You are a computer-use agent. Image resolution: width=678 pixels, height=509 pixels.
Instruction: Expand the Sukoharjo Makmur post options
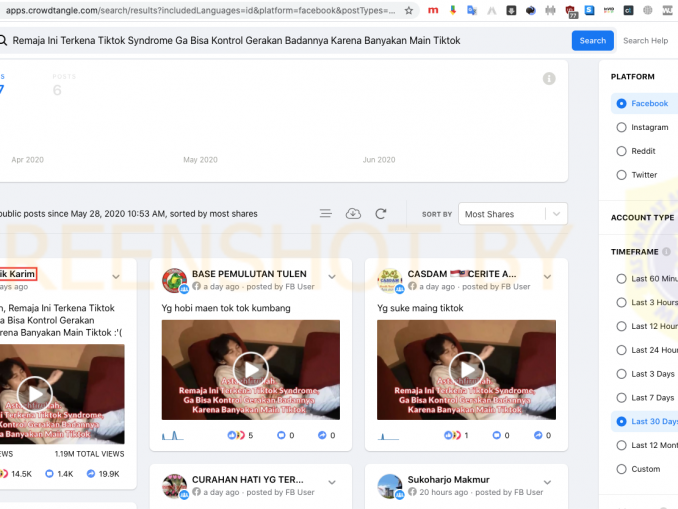[x=547, y=482]
